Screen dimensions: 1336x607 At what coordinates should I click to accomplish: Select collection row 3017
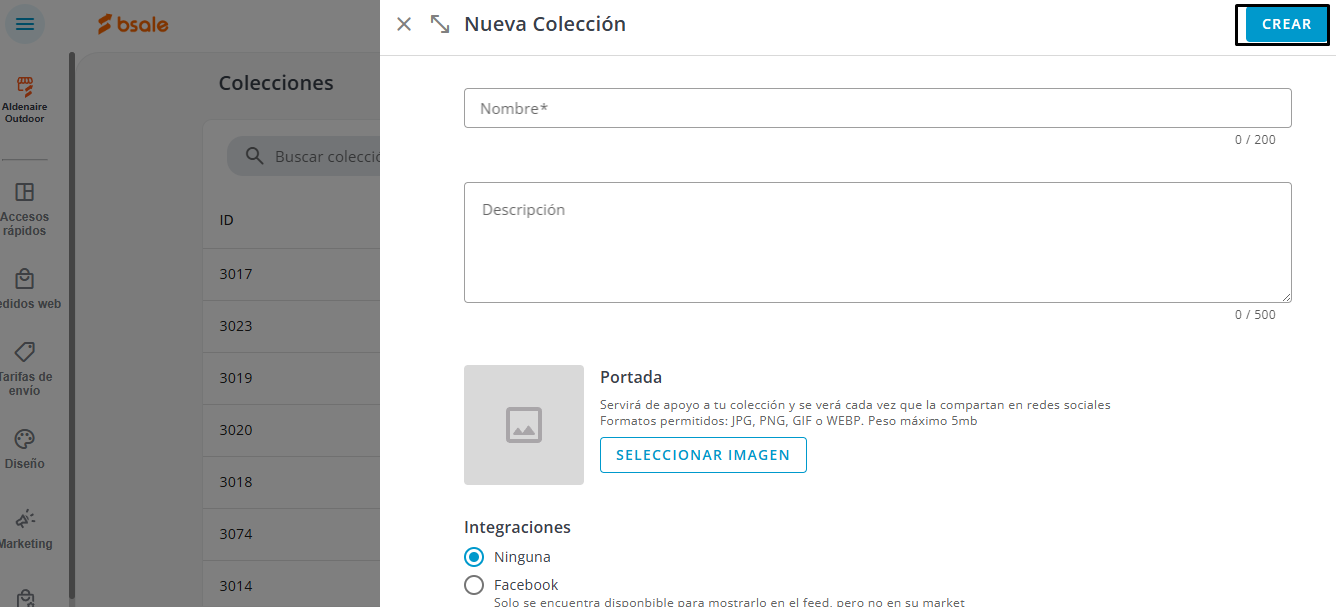tap(291, 274)
